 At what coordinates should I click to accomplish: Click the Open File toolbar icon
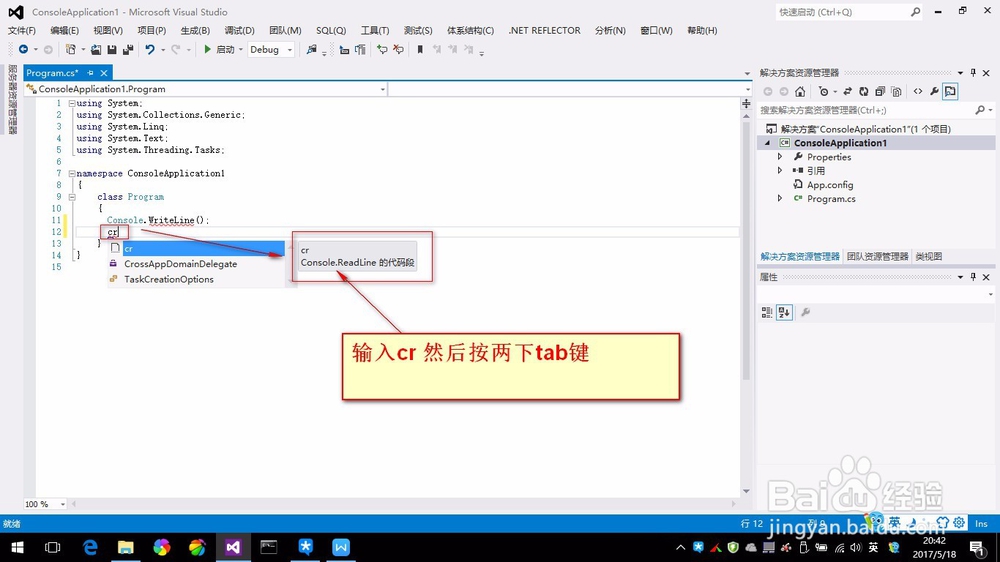tap(96, 49)
